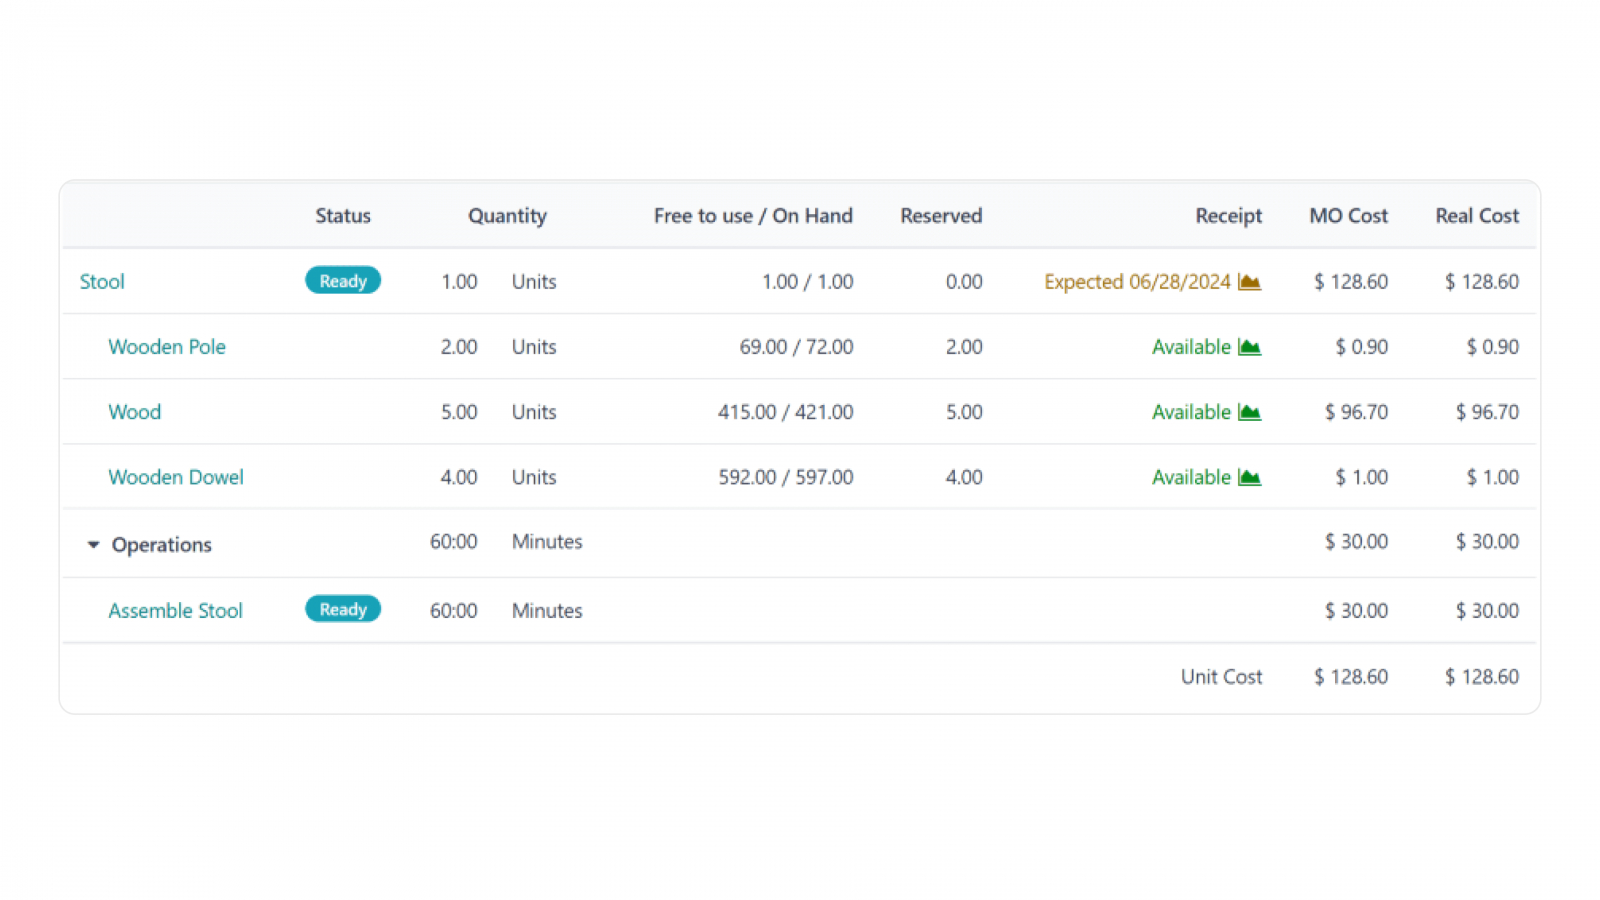Click the Ready badge on Assemble Stool
Screen dimensions: 1600x900
tap(343, 609)
